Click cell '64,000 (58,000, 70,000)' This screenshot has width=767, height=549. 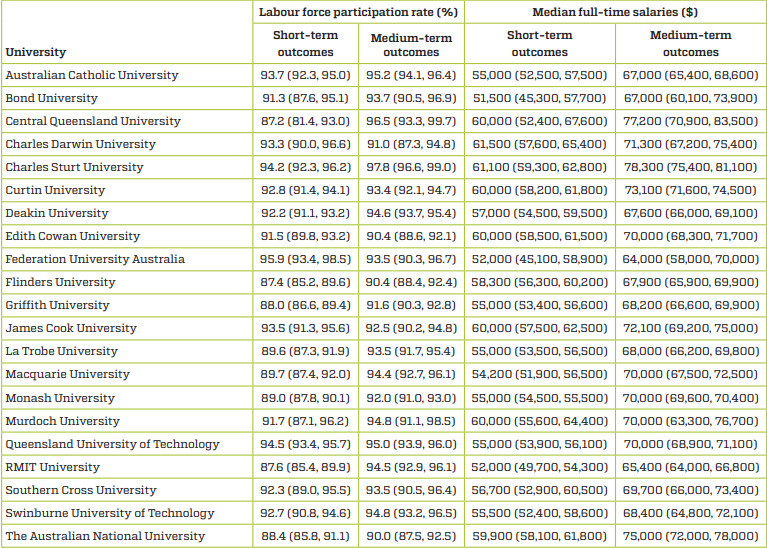tap(691, 259)
